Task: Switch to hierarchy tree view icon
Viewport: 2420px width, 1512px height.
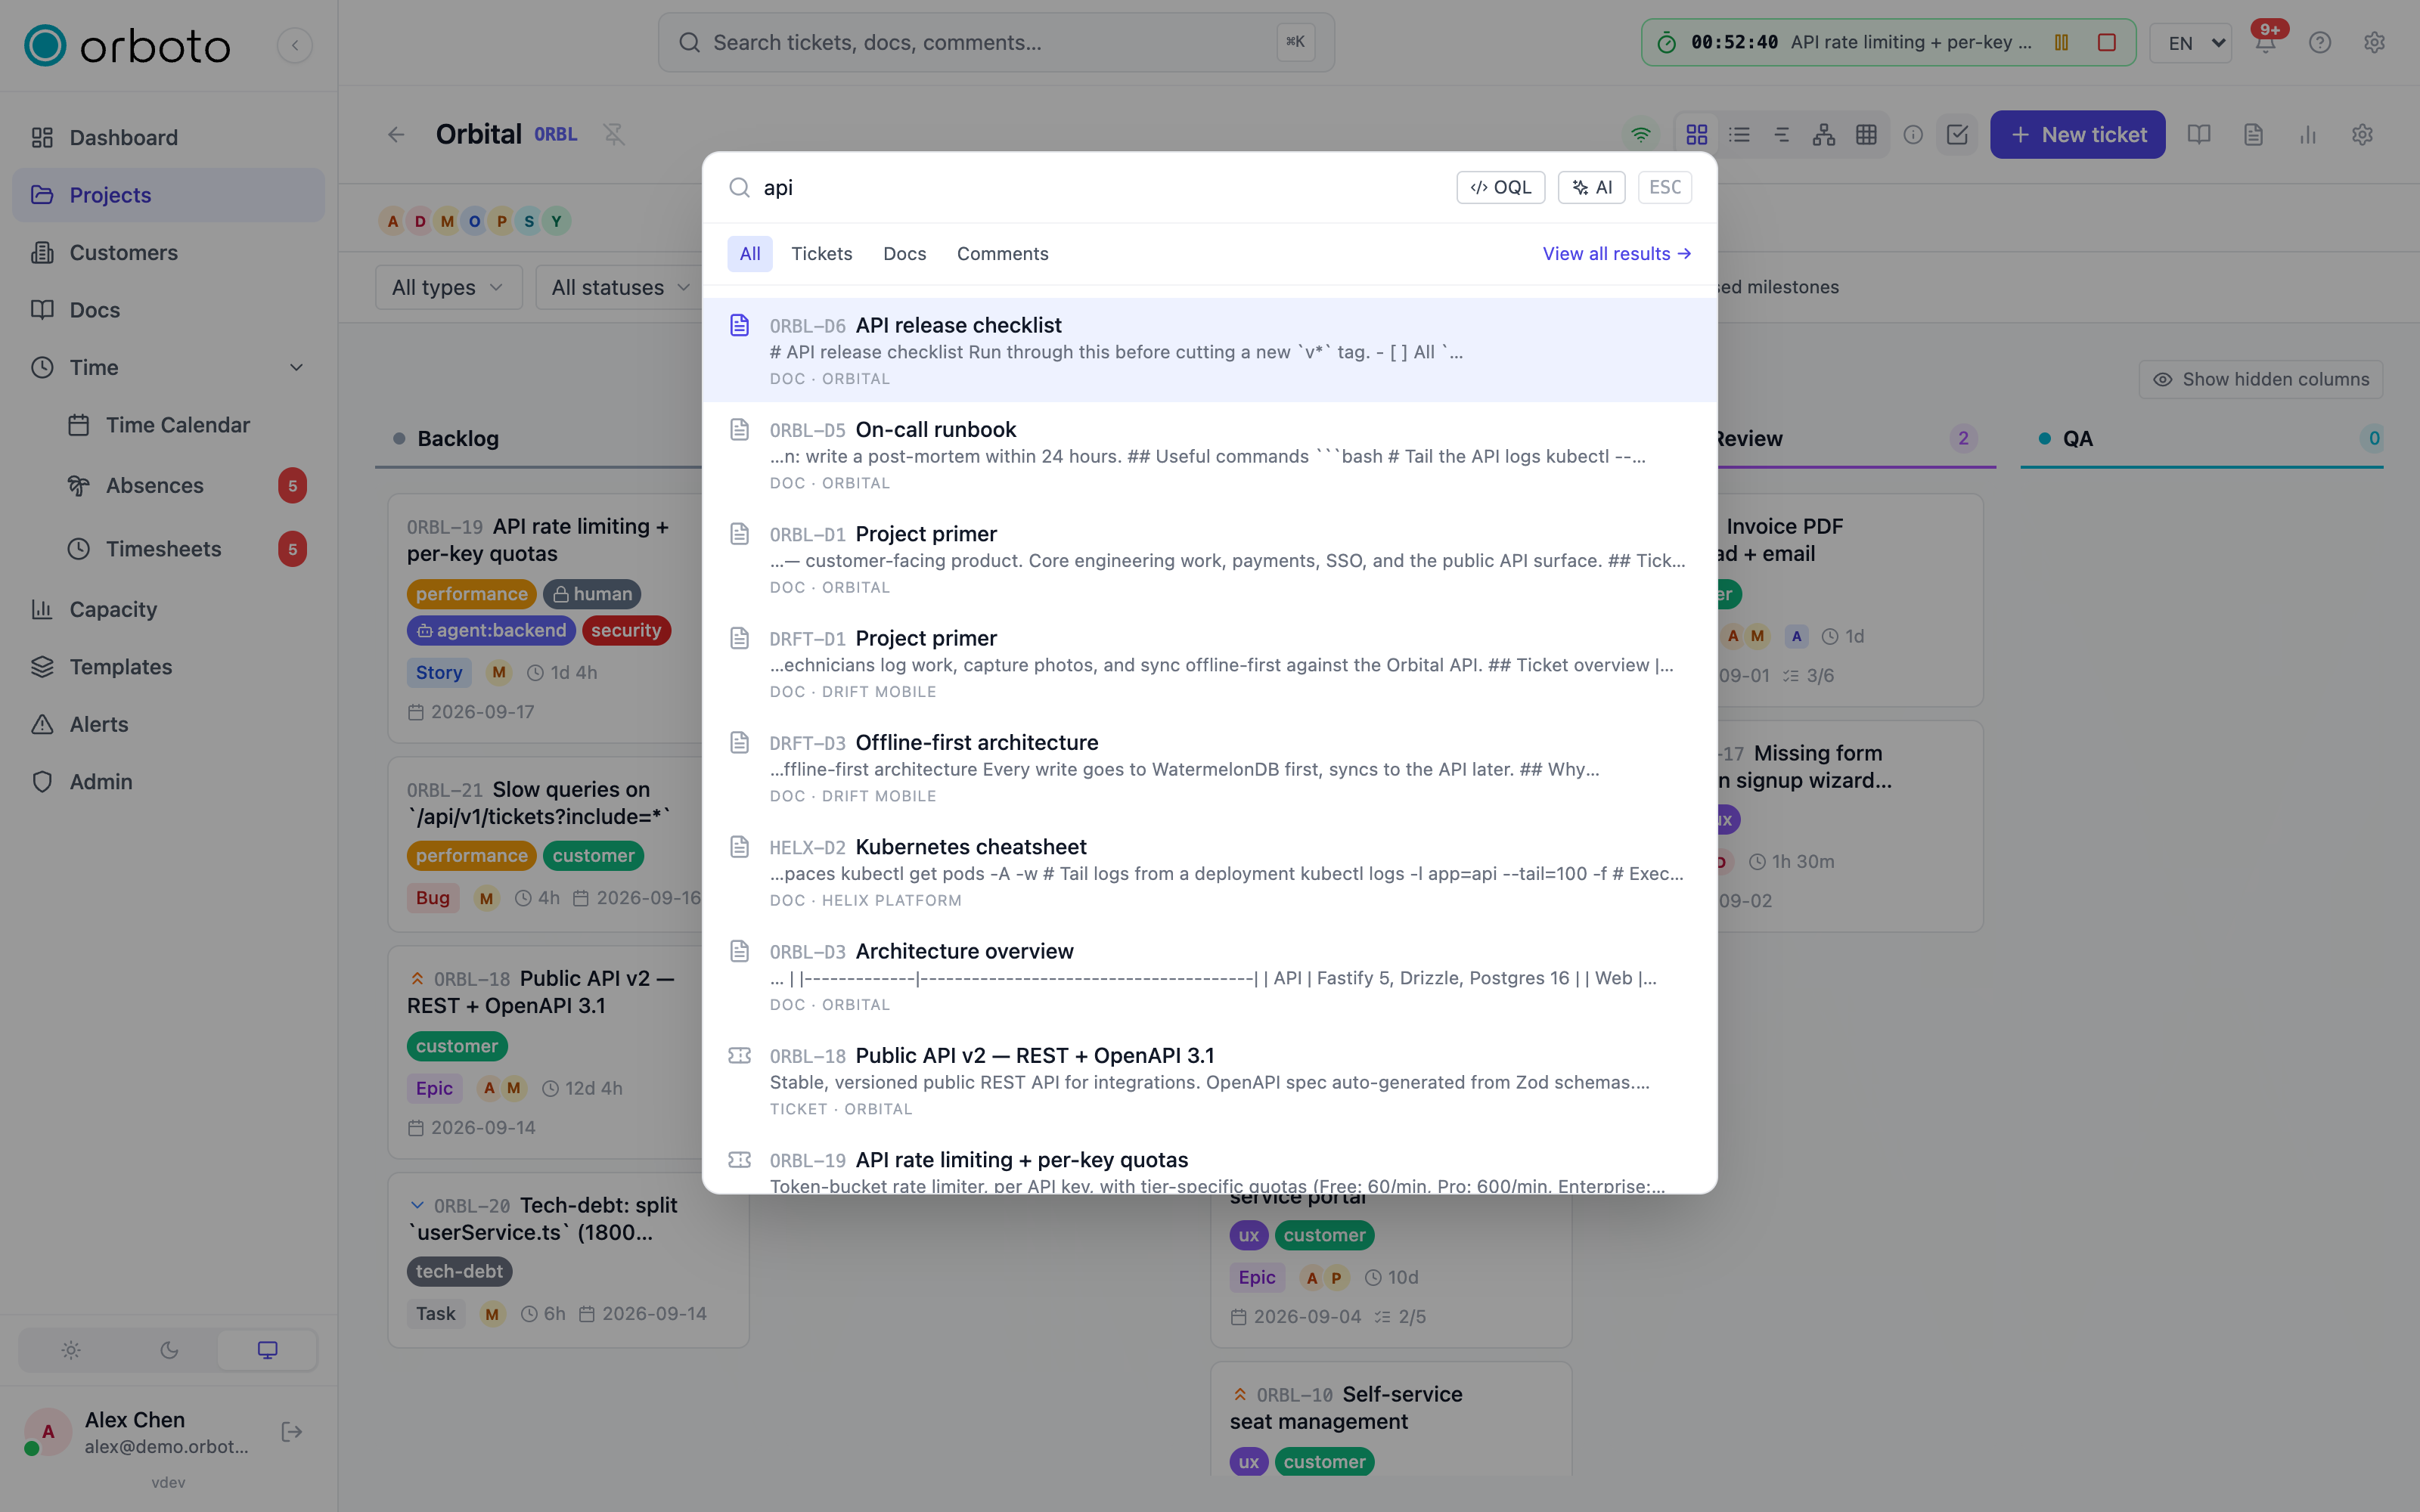Action: pos(1824,134)
